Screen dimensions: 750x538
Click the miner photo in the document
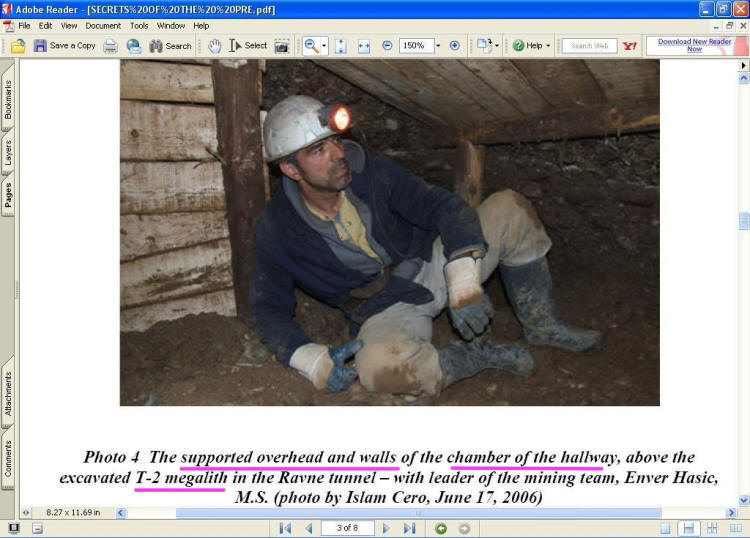tap(390, 232)
